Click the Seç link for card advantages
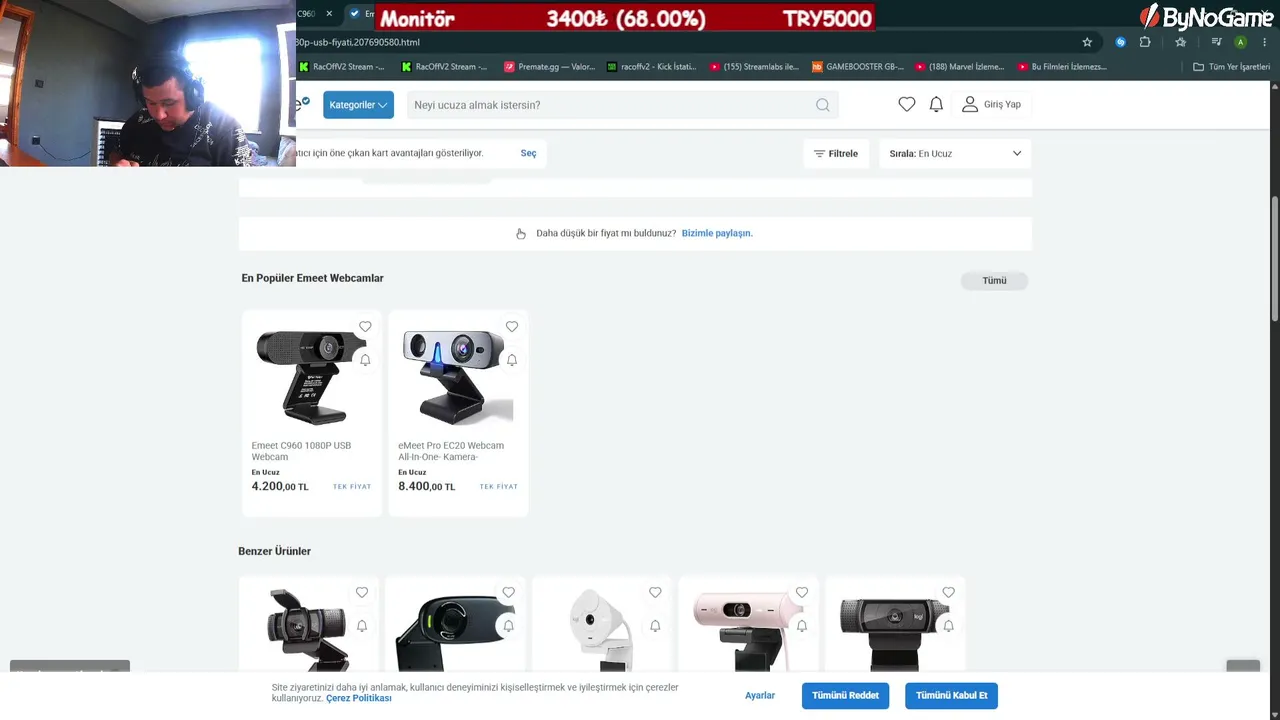Viewport: 1280px width, 720px height. click(528, 153)
